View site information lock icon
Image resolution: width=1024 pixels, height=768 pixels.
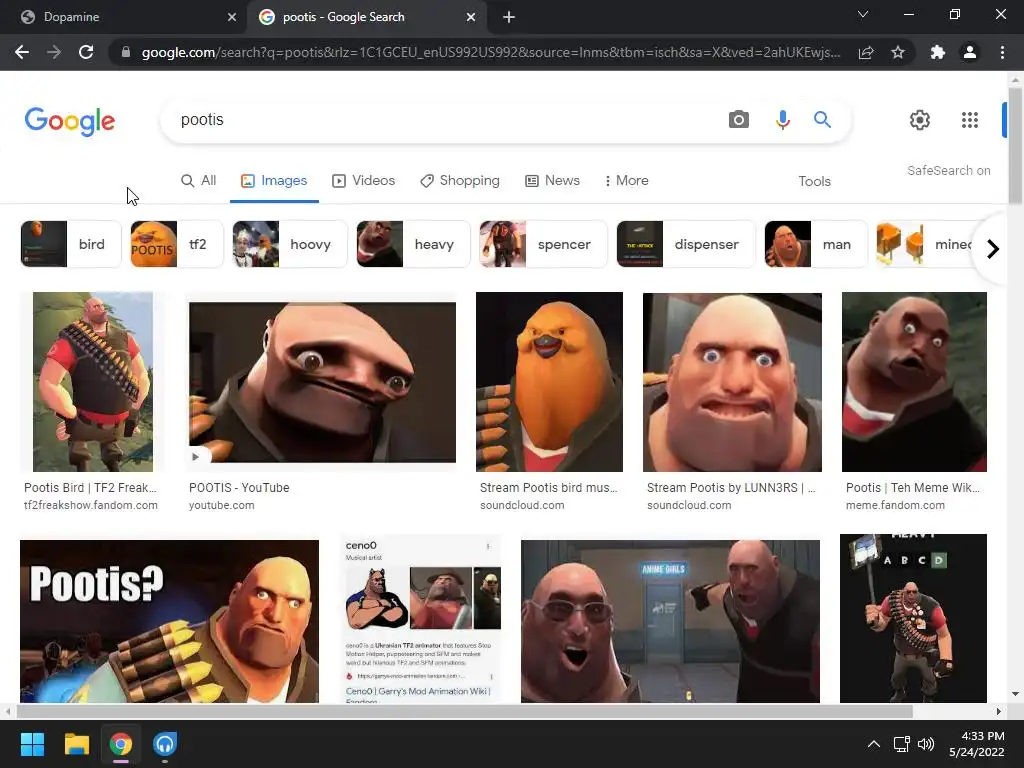(126, 52)
